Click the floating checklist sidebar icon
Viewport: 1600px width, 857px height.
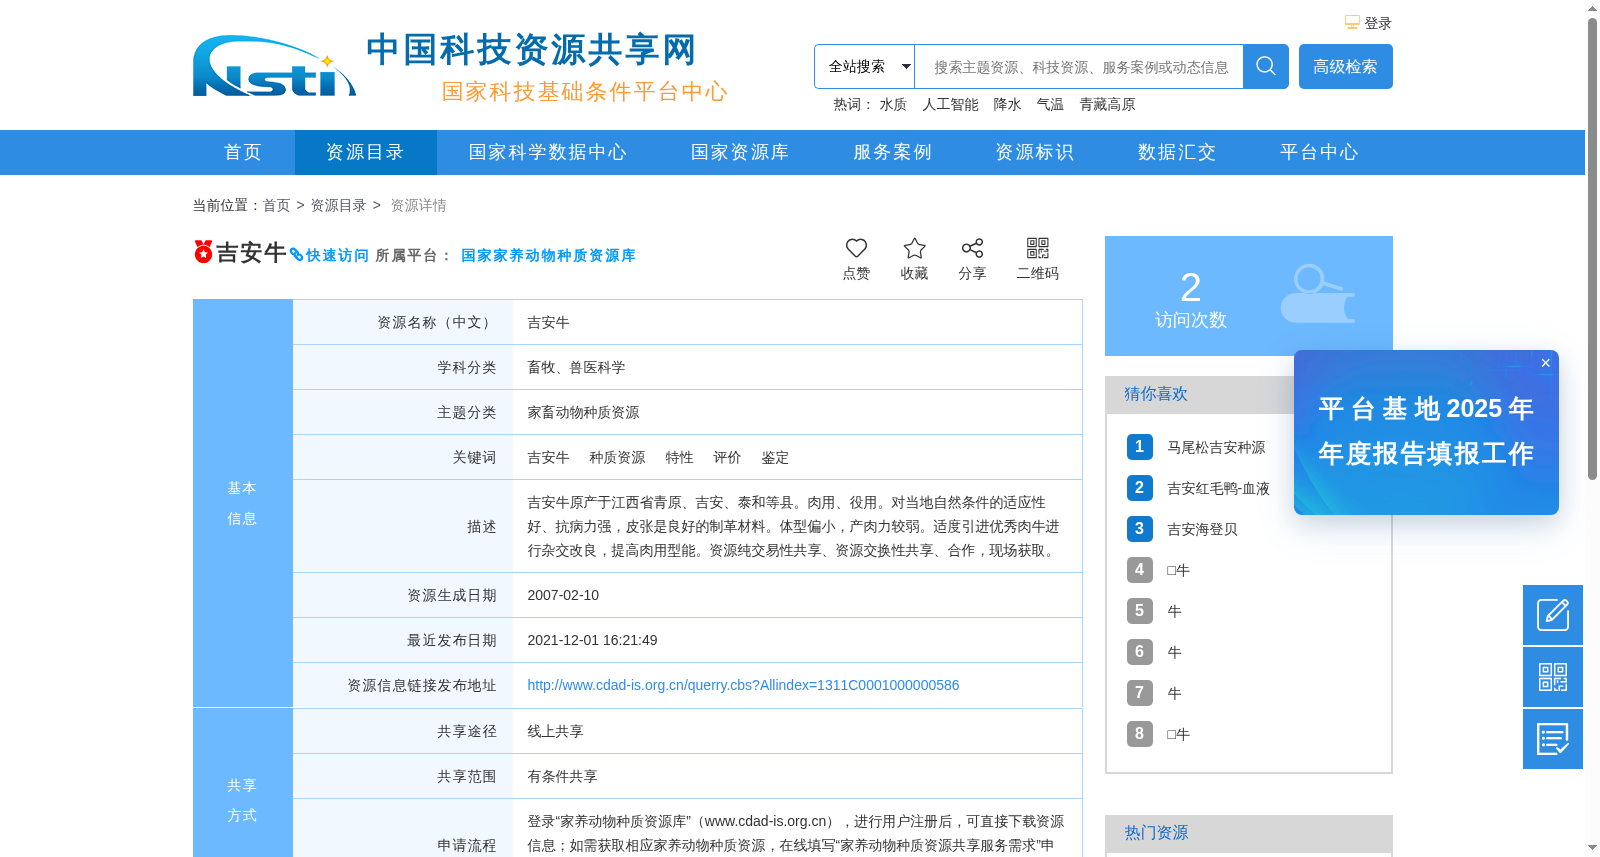coord(1553,739)
